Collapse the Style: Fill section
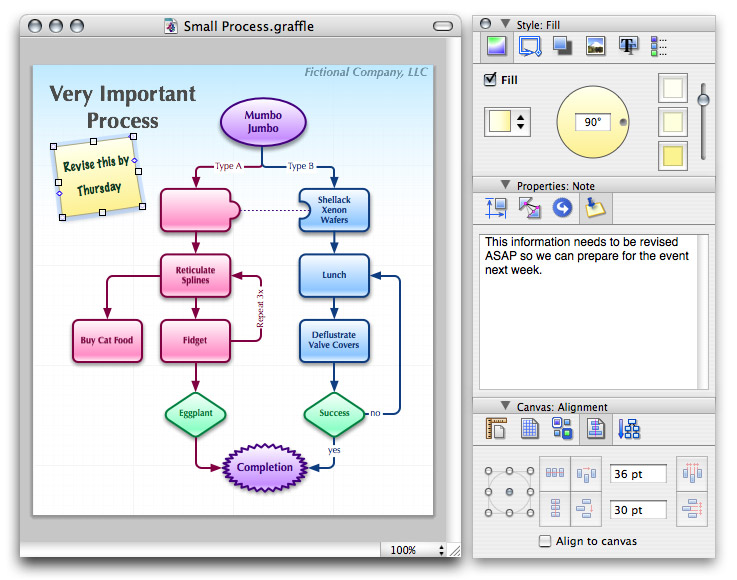 [x=505, y=24]
